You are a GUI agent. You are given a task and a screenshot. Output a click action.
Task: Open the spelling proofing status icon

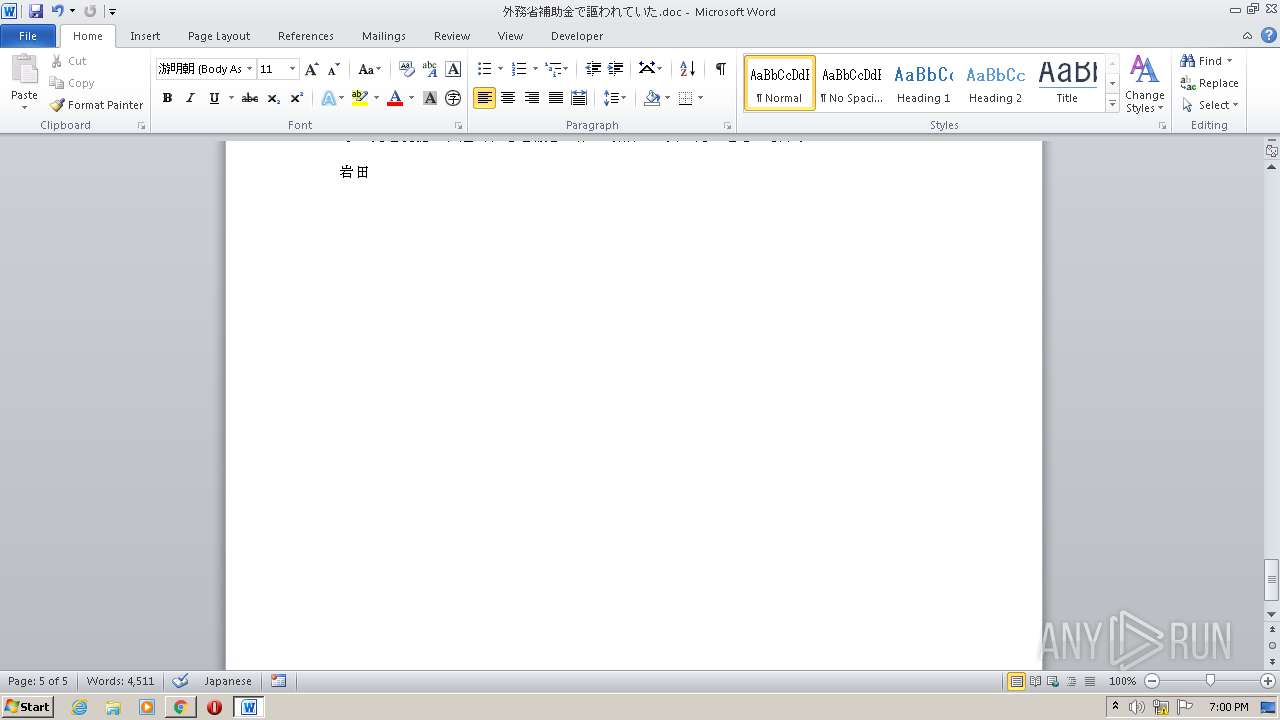point(180,681)
